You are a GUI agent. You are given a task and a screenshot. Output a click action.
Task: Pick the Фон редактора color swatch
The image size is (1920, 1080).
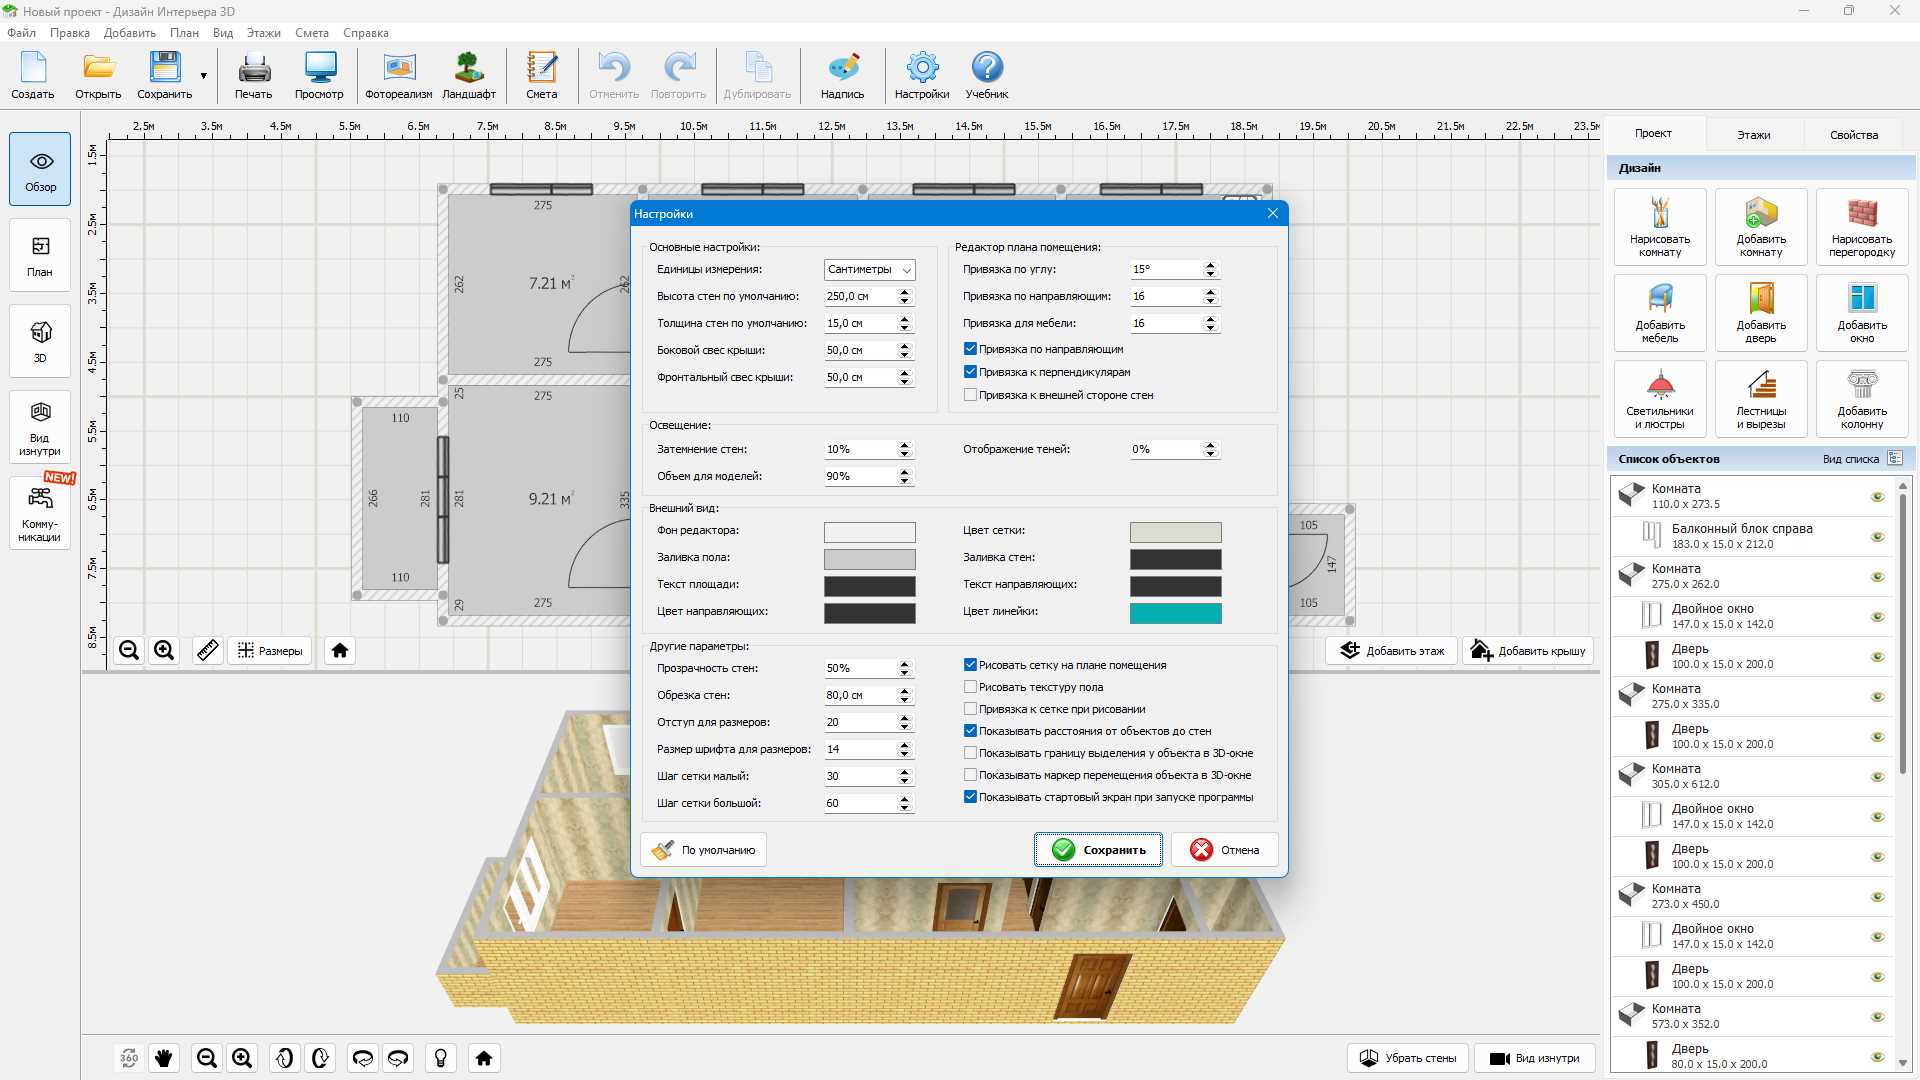pyautogui.click(x=869, y=532)
